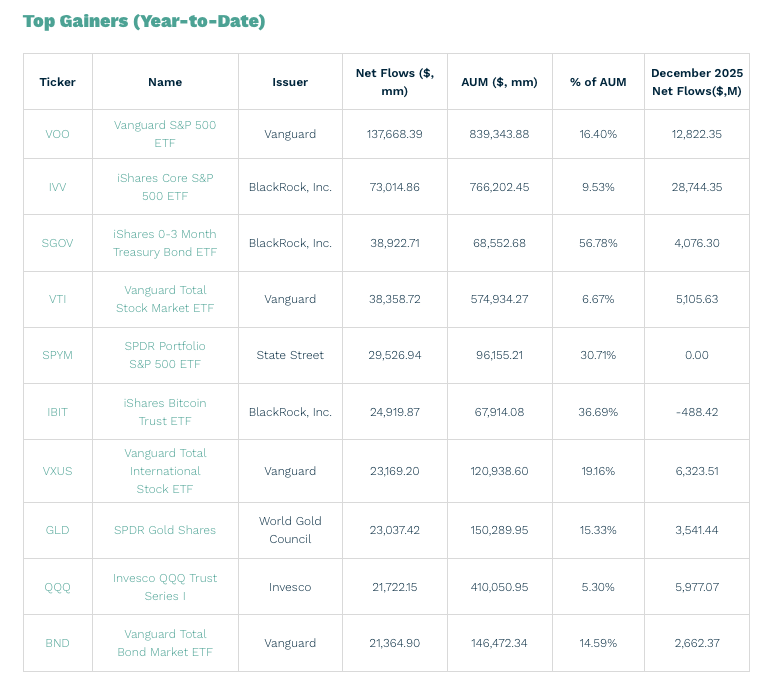Select the VTI ticker link
This screenshot has width=778, height=698.
point(58,299)
